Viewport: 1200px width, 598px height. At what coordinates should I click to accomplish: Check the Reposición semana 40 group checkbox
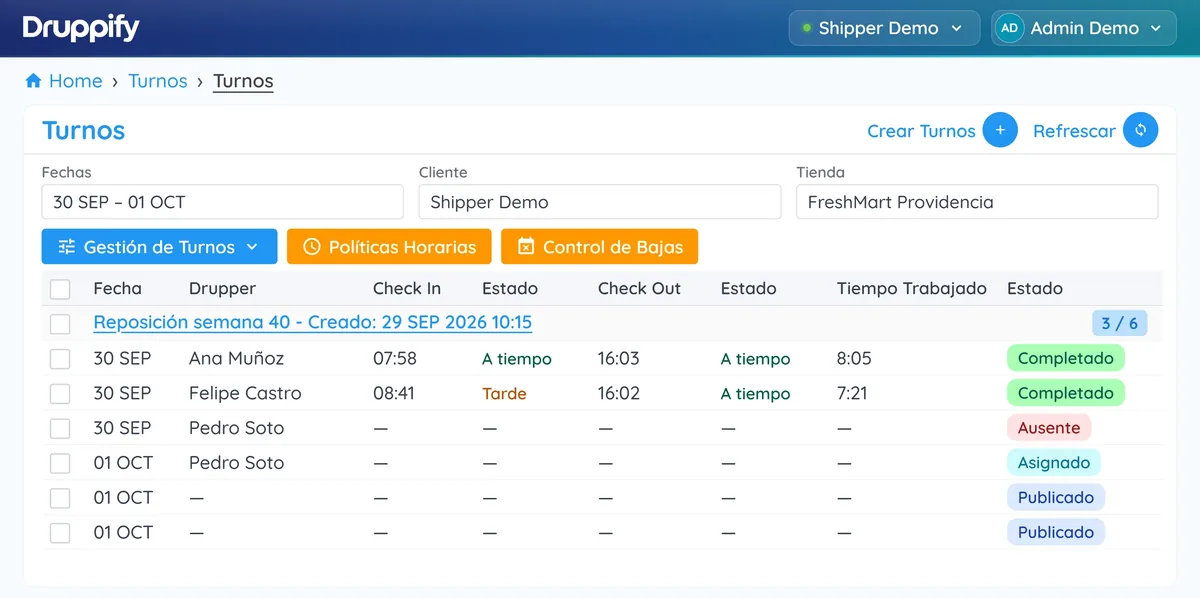[x=60, y=323]
